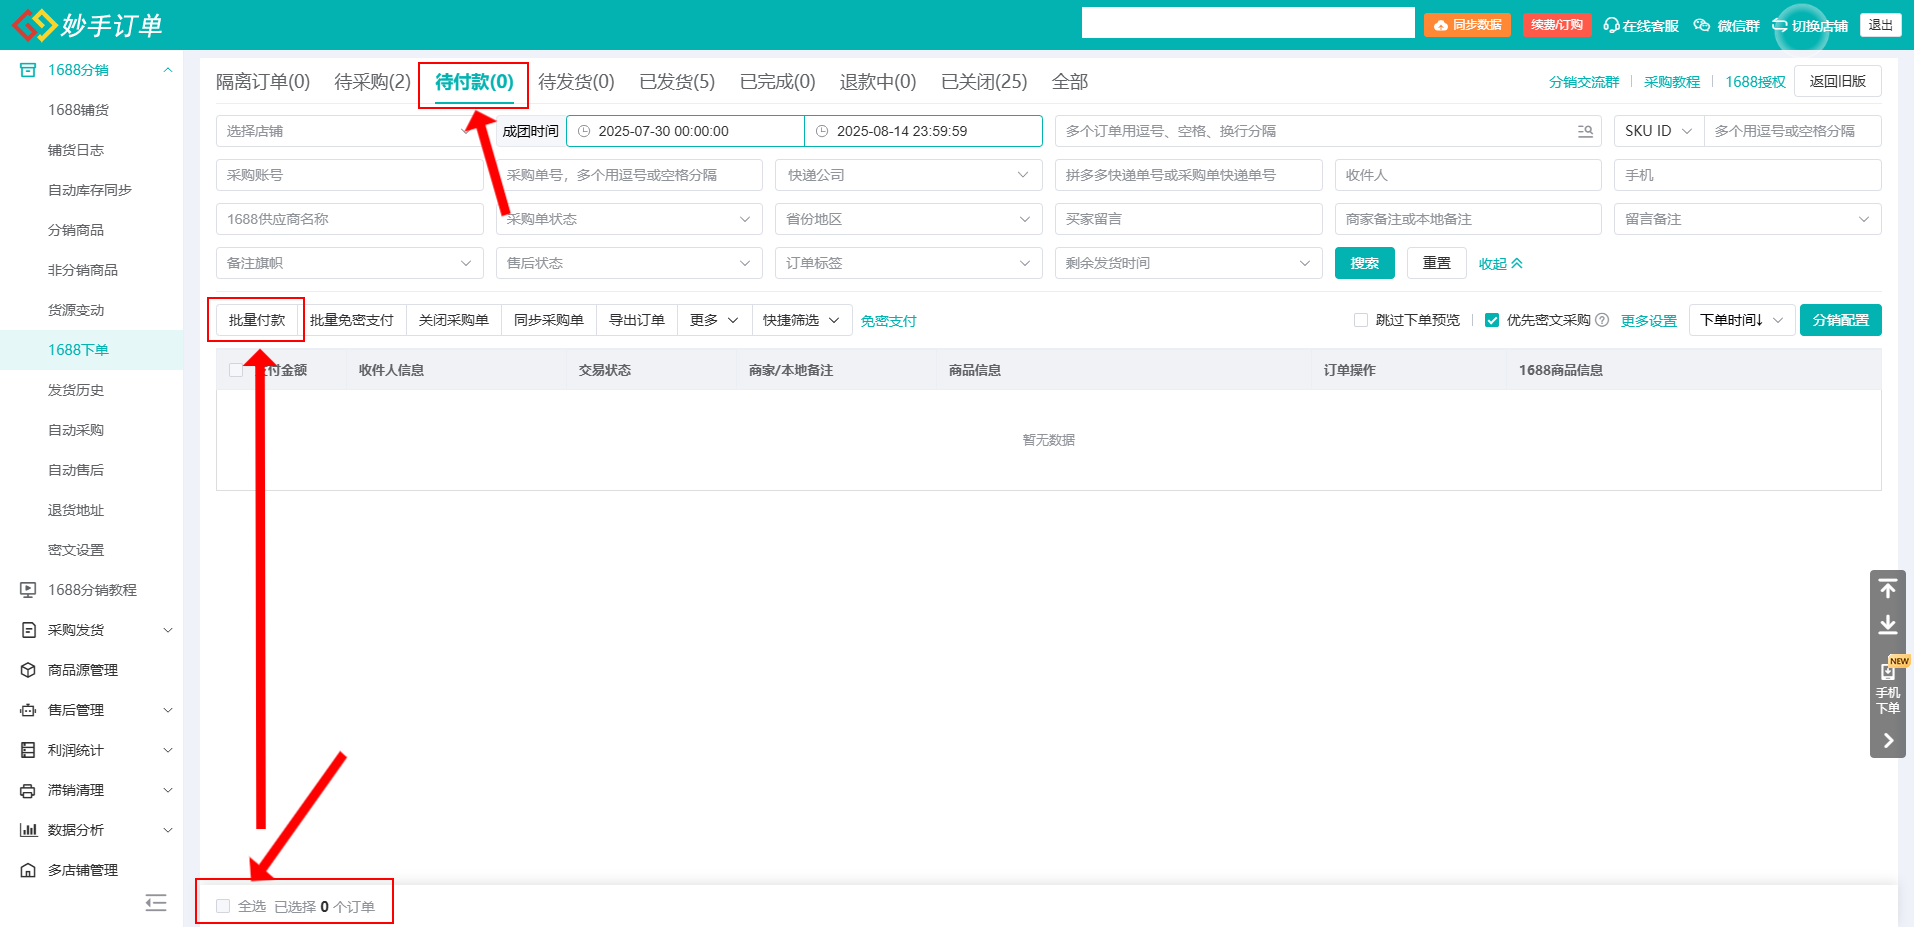Click the 滞销清理 printer icon
This screenshot has width=1914, height=927.
28,790
